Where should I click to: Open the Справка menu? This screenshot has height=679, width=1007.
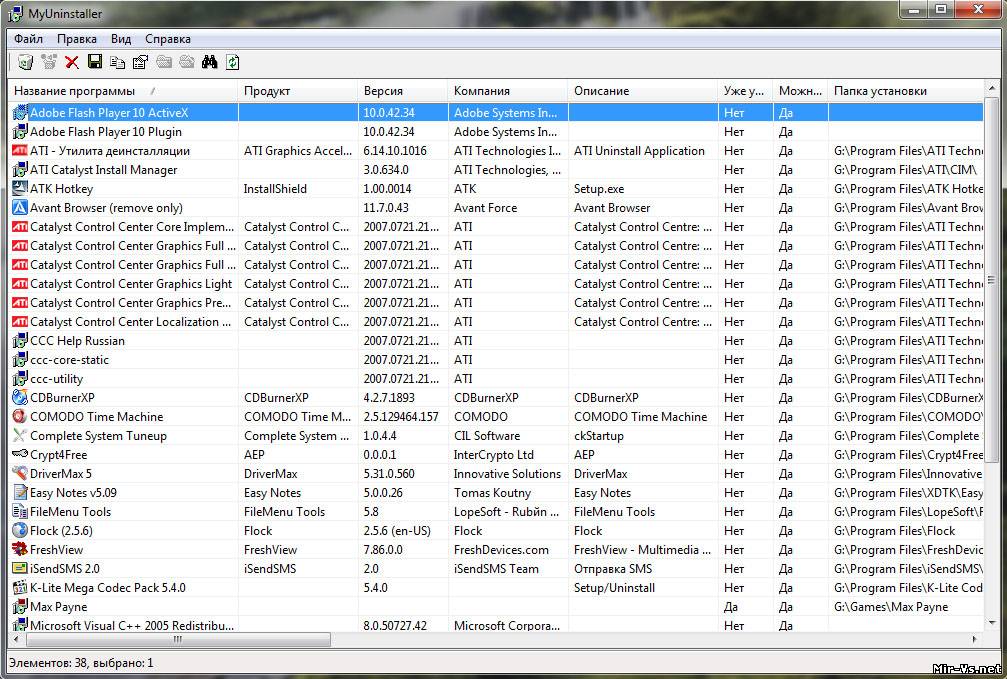pos(168,39)
